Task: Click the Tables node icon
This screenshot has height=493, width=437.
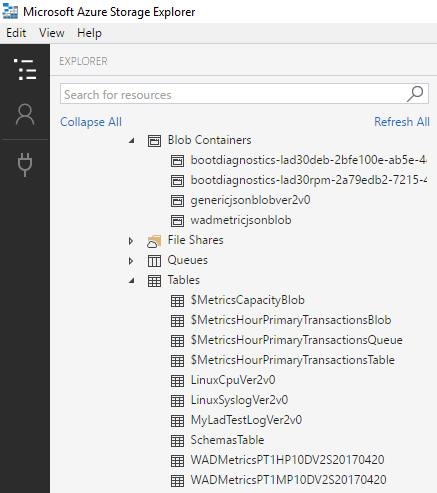Action: 154,281
